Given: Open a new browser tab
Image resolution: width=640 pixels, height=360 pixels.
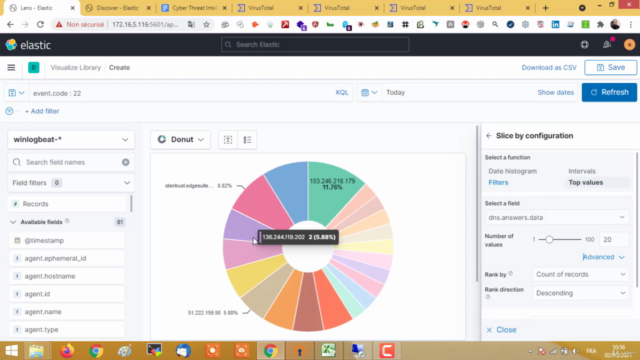Looking at the screenshot, I should click(x=546, y=8).
